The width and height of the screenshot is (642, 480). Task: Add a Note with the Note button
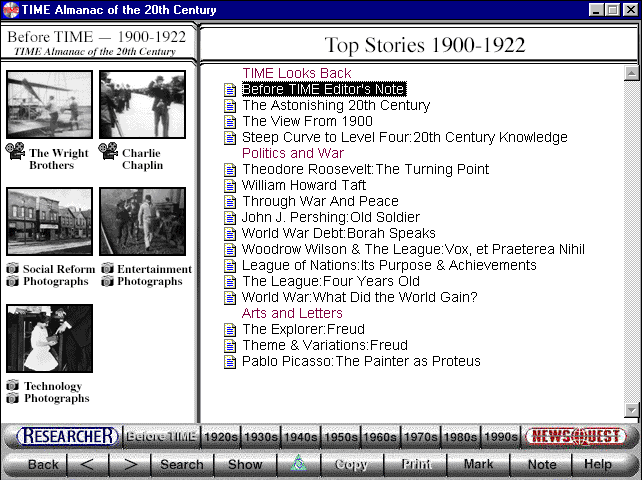point(542,464)
